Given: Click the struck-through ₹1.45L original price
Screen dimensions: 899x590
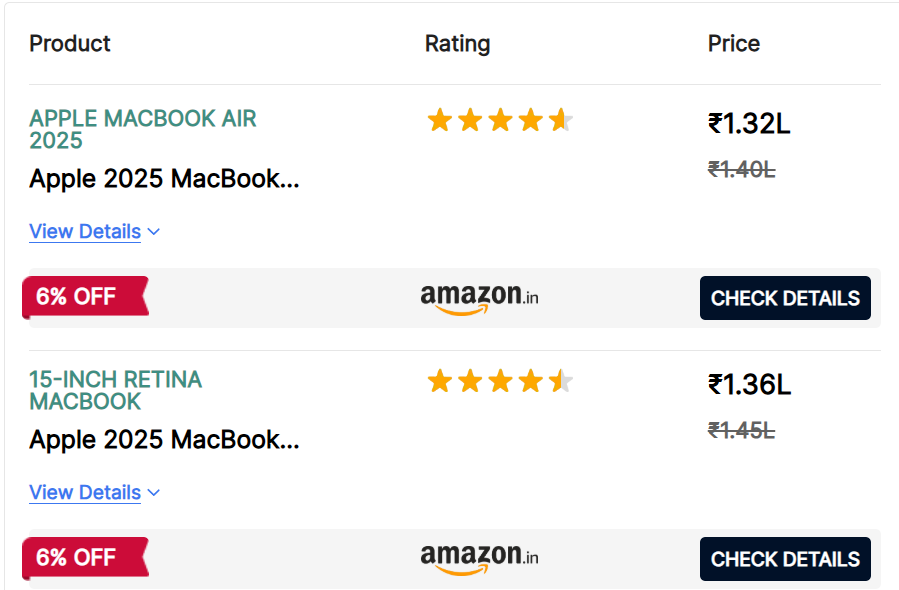Looking at the screenshot, I should pos(741,431).
